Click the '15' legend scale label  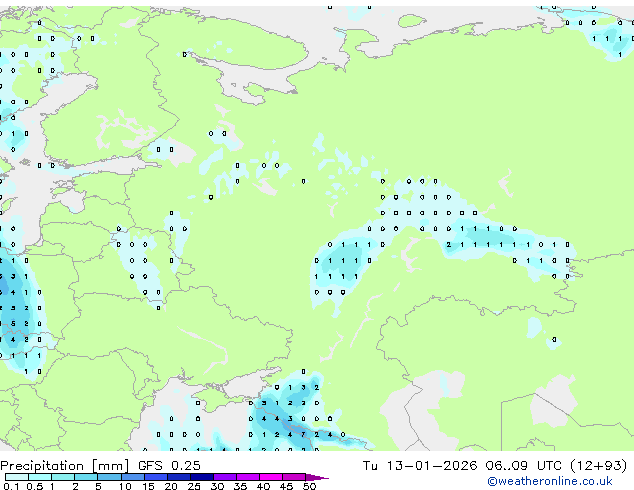click(x=148, y=486)
